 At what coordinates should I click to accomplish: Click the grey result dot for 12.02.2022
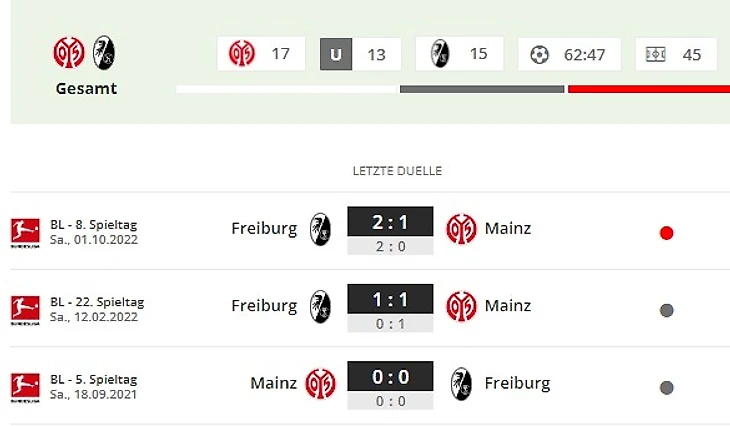tap(667, 310)
